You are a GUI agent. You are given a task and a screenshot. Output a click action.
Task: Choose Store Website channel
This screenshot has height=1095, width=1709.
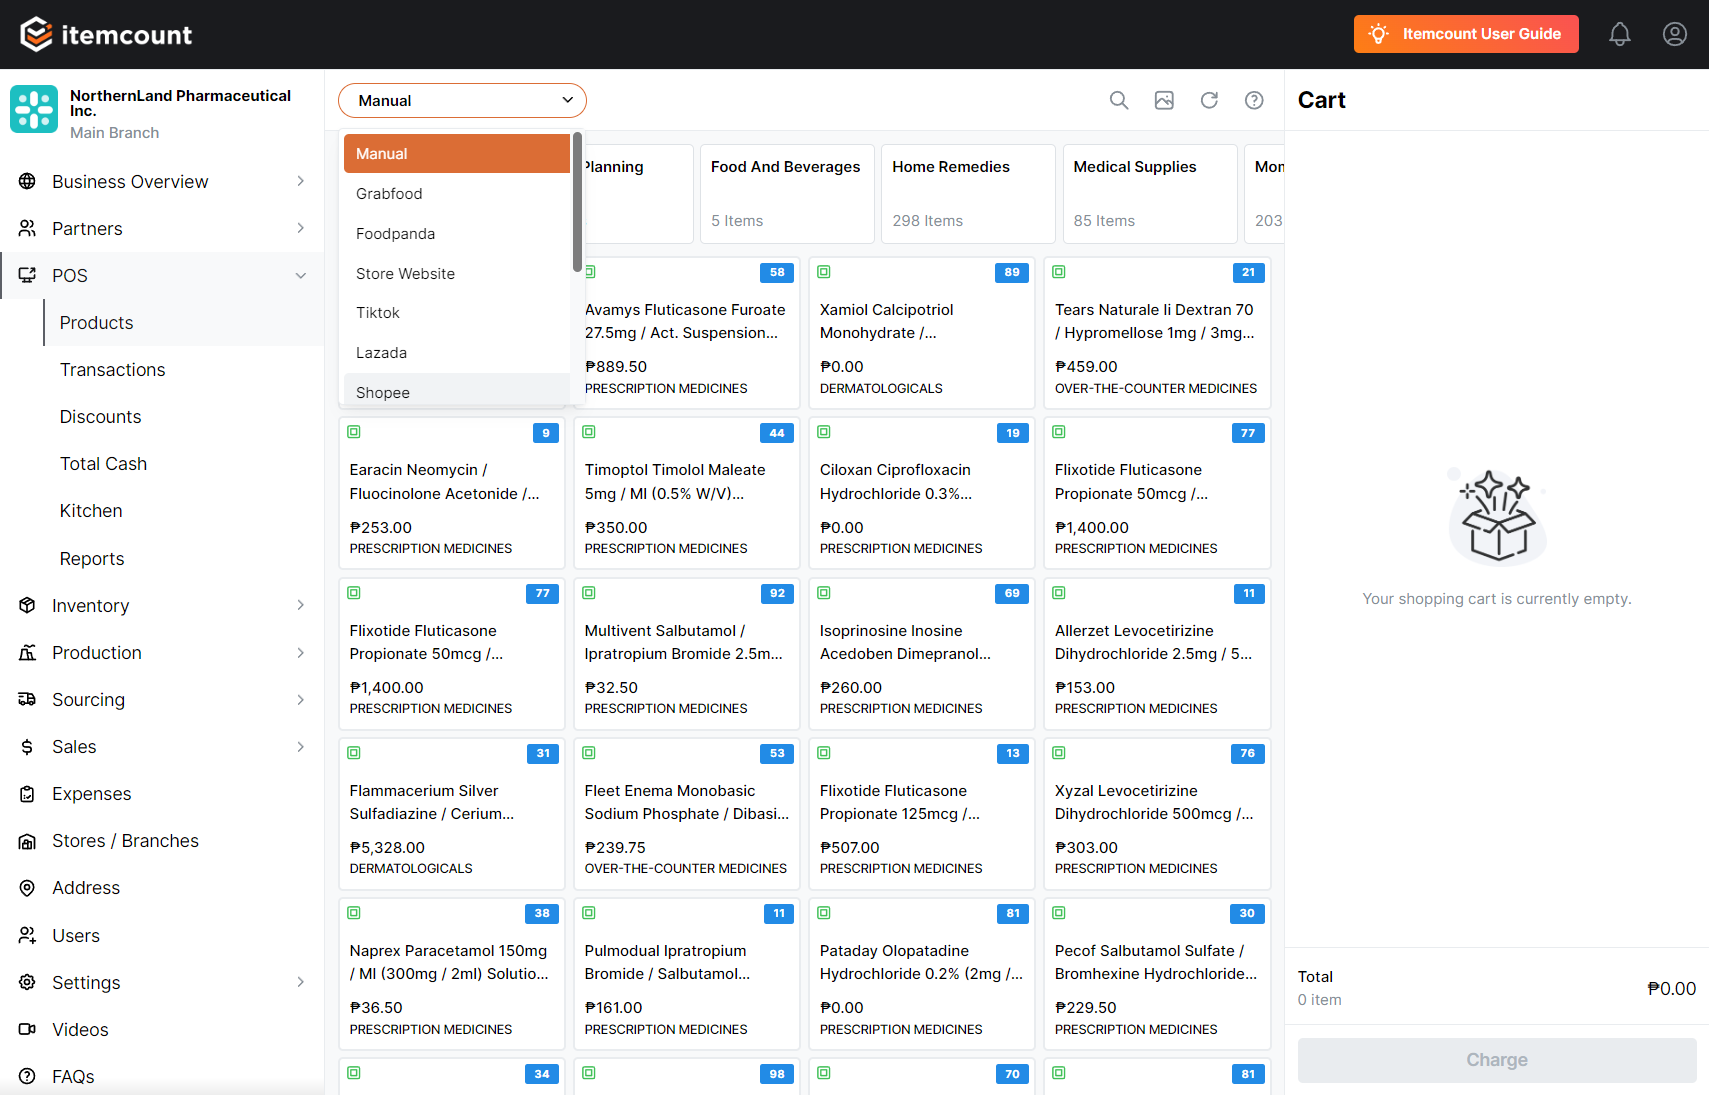click(457, 274)
